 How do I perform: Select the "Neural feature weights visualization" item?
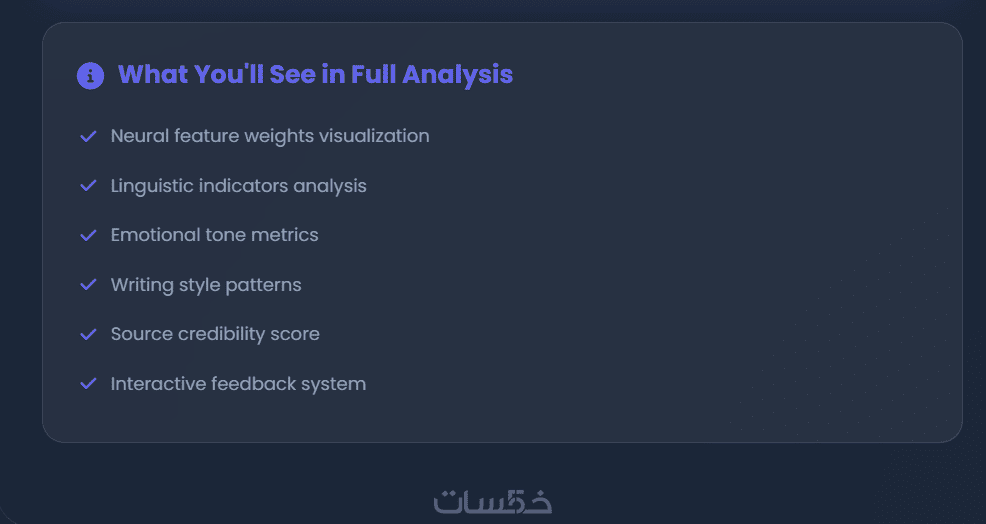coord(270,136)
